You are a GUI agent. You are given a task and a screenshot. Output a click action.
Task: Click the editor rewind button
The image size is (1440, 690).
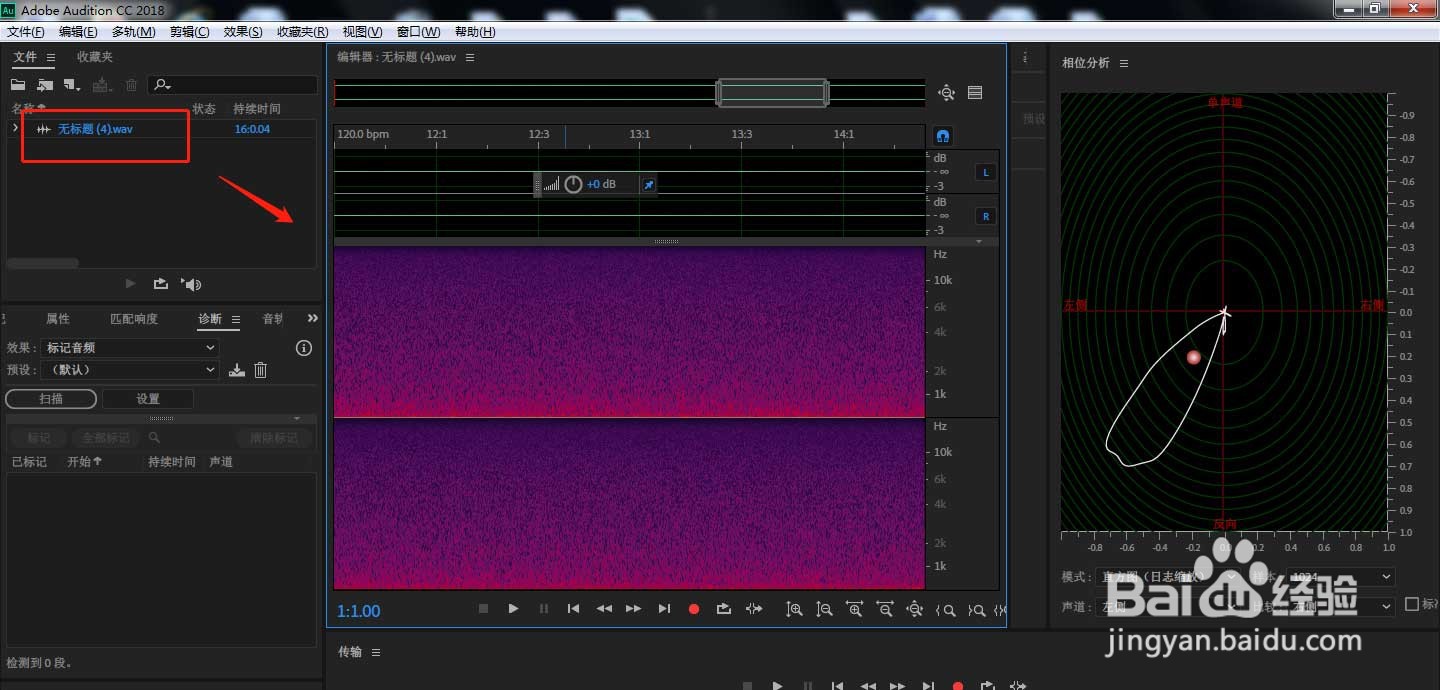point(604,608)
